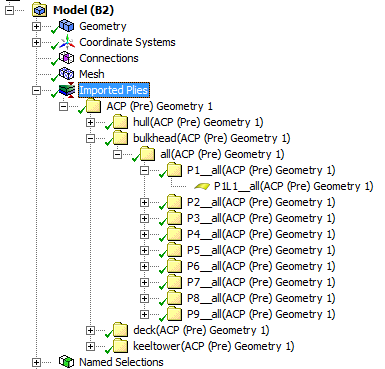The height and width of the screenshot is (369, 385).
Task: Collapse the P1__all folder node
Action: (144, 170)
